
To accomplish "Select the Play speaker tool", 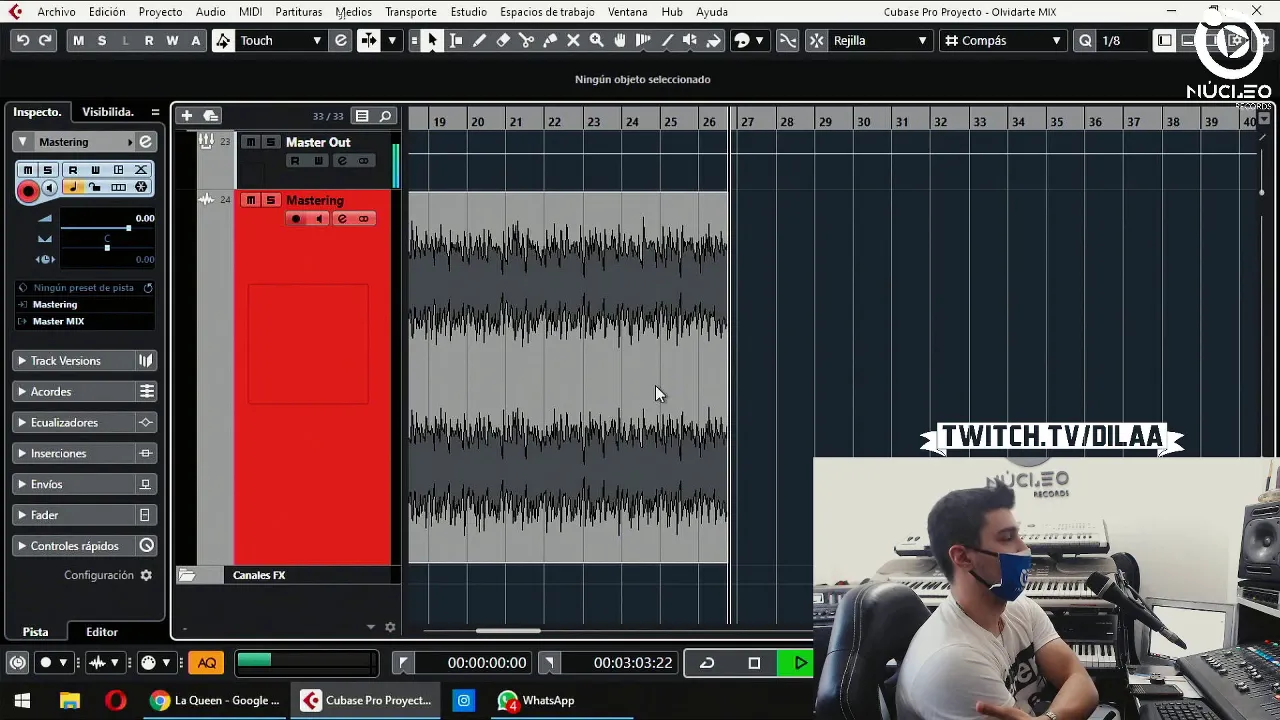I will [690, 40].
